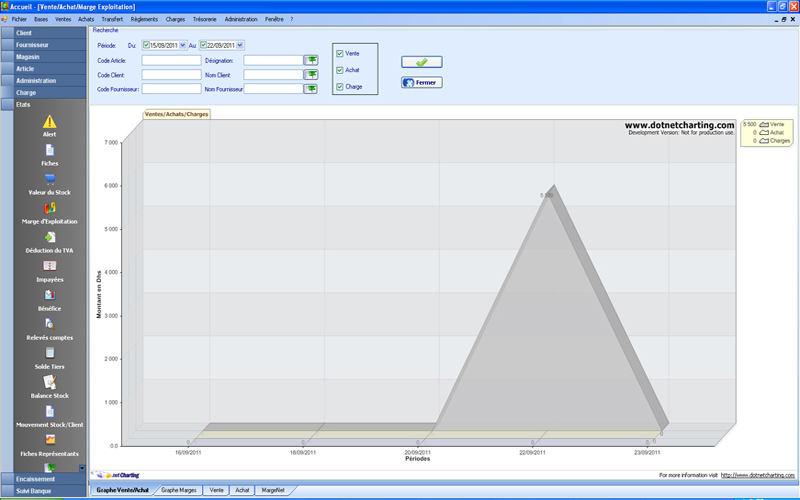This screenshot has width=800, height=500.
Task: Open the Solde Tiers calculator icon
Action: click(49, 353)
